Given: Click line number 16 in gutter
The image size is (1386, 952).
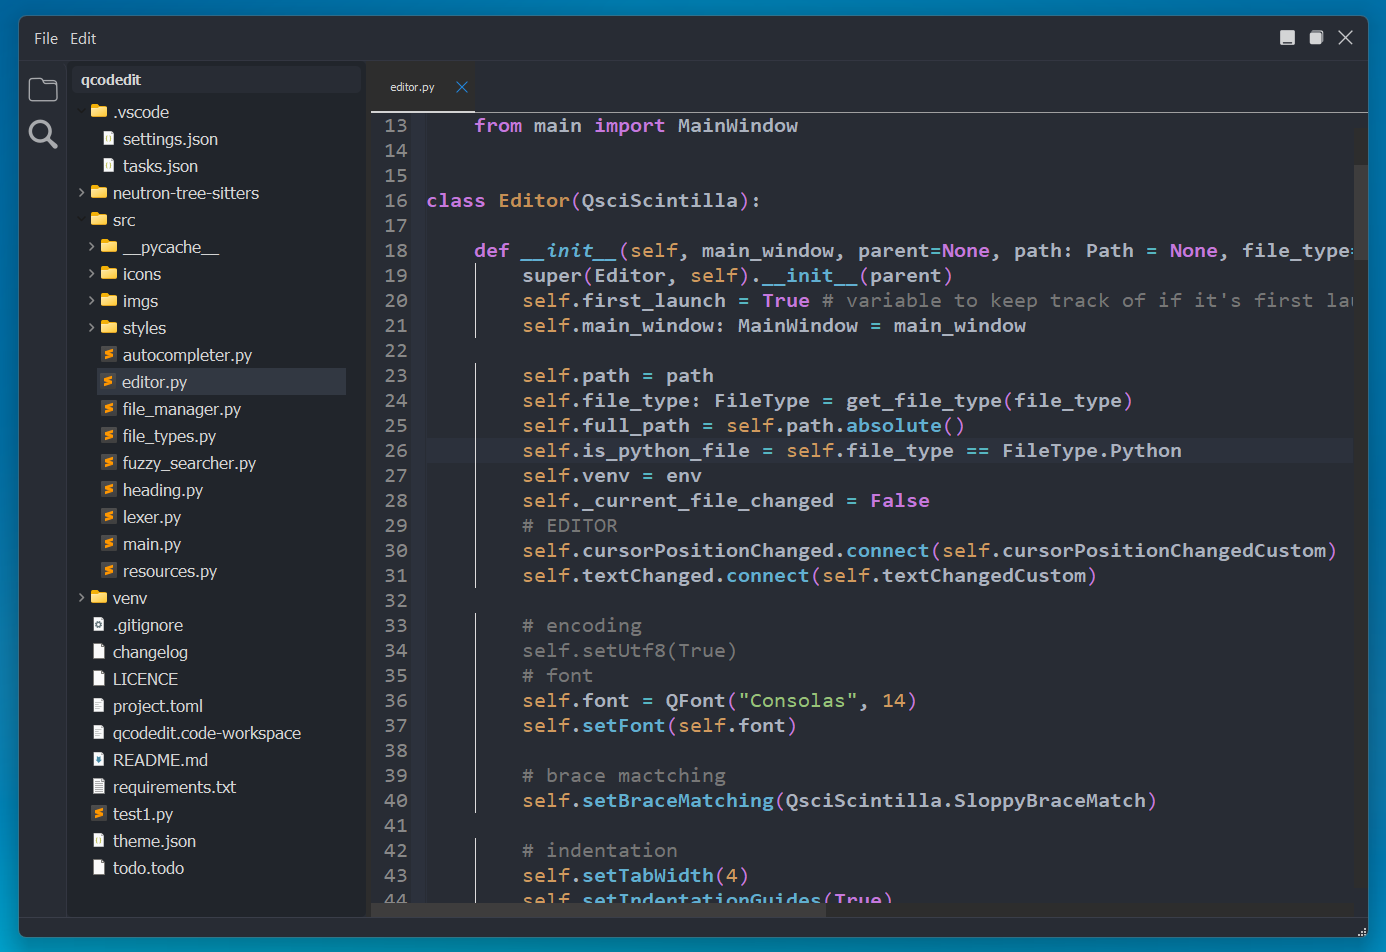Looking at the screenshot, I should click(396, 201).
